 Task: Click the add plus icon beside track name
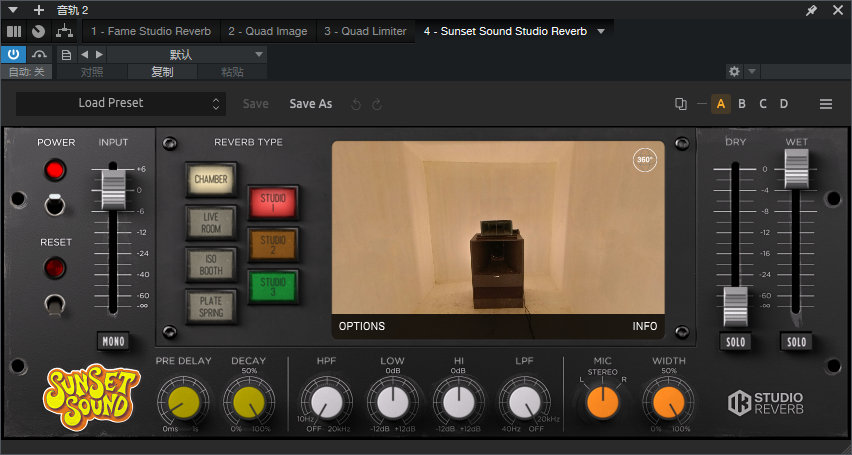pos(39,10)
